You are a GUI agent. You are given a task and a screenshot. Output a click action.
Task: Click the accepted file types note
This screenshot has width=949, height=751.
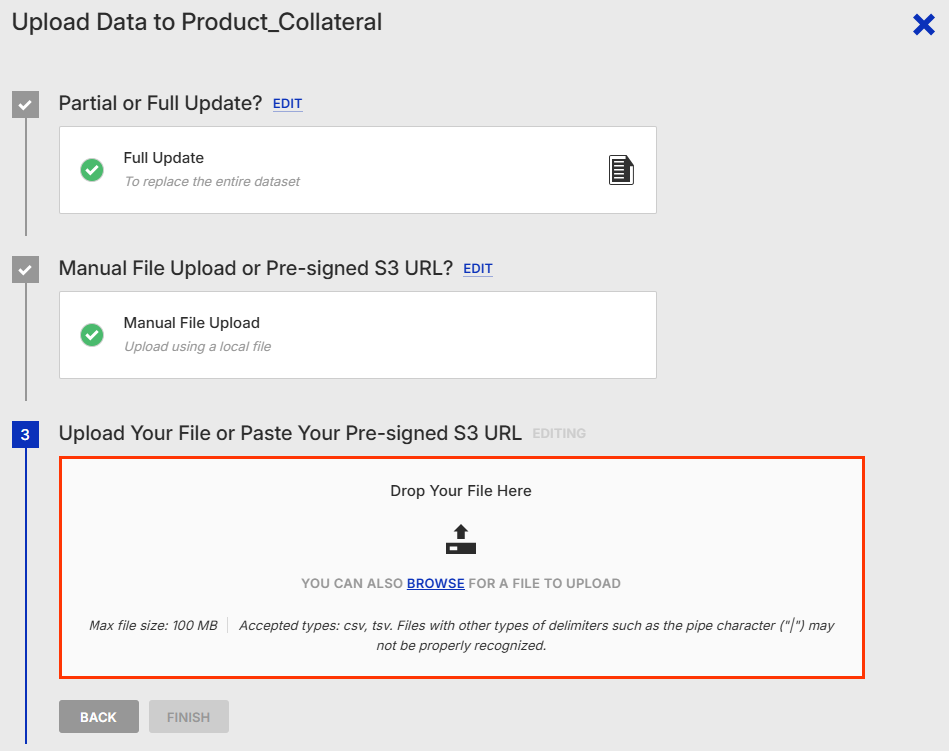coord(536,635)
